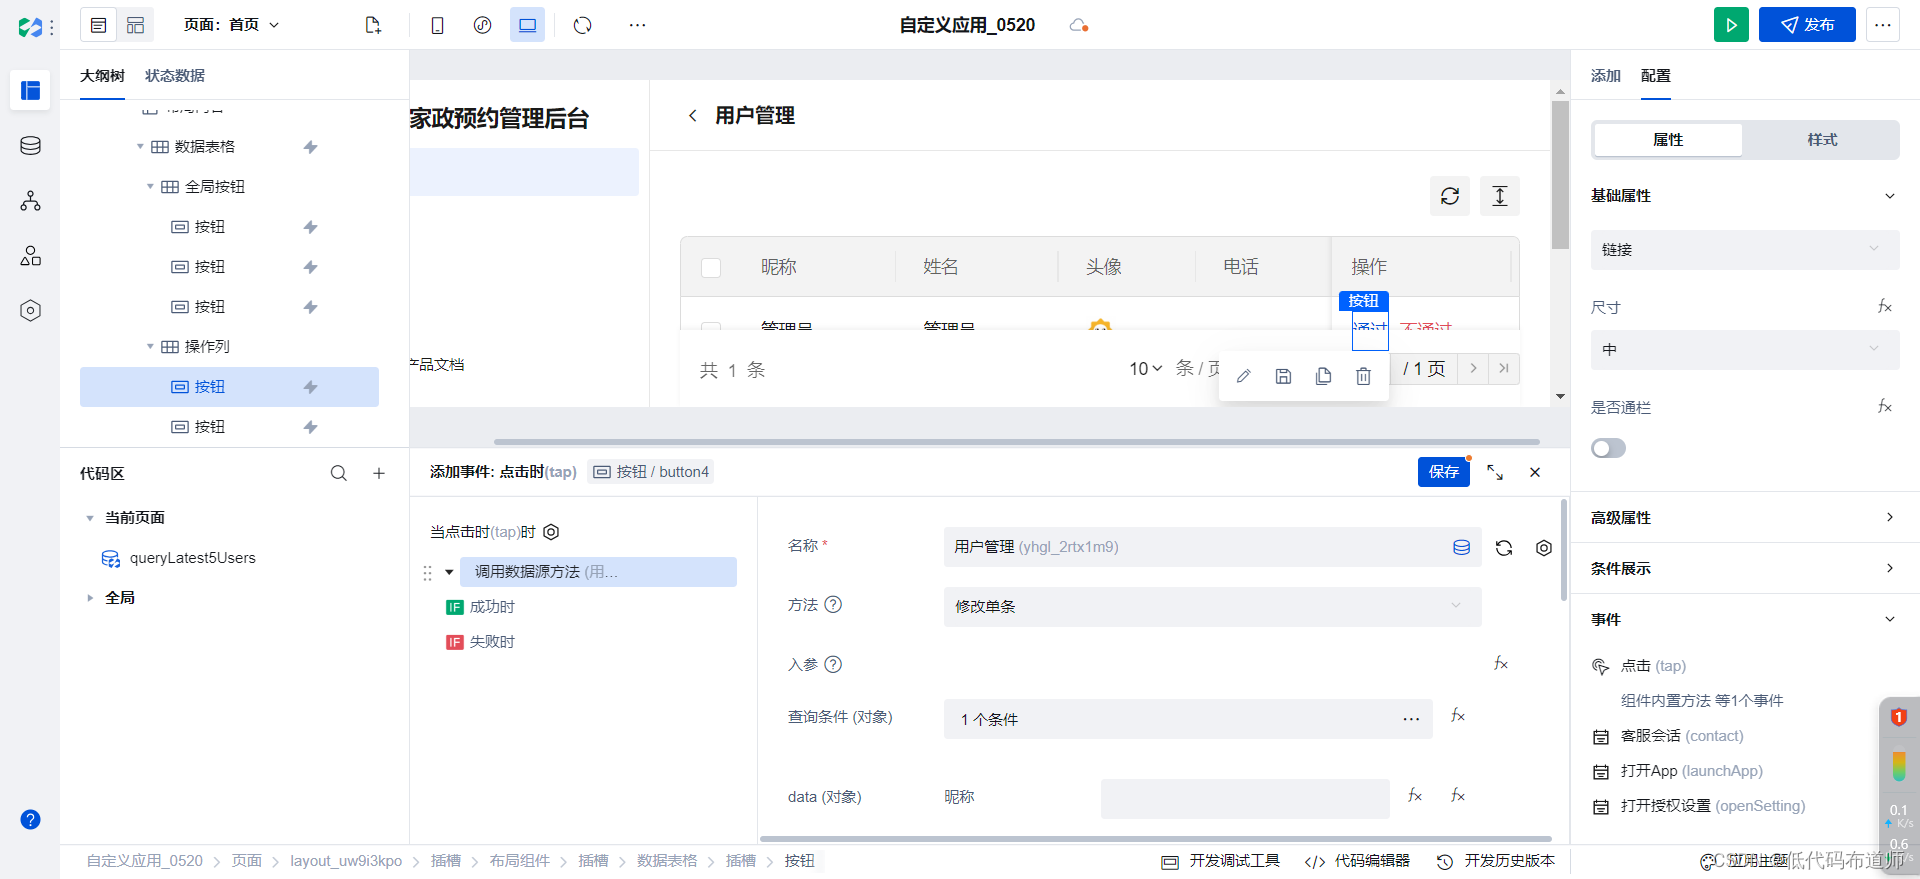Expand the 全局 code section
1920x879 pixels.
tap(89, 598)
